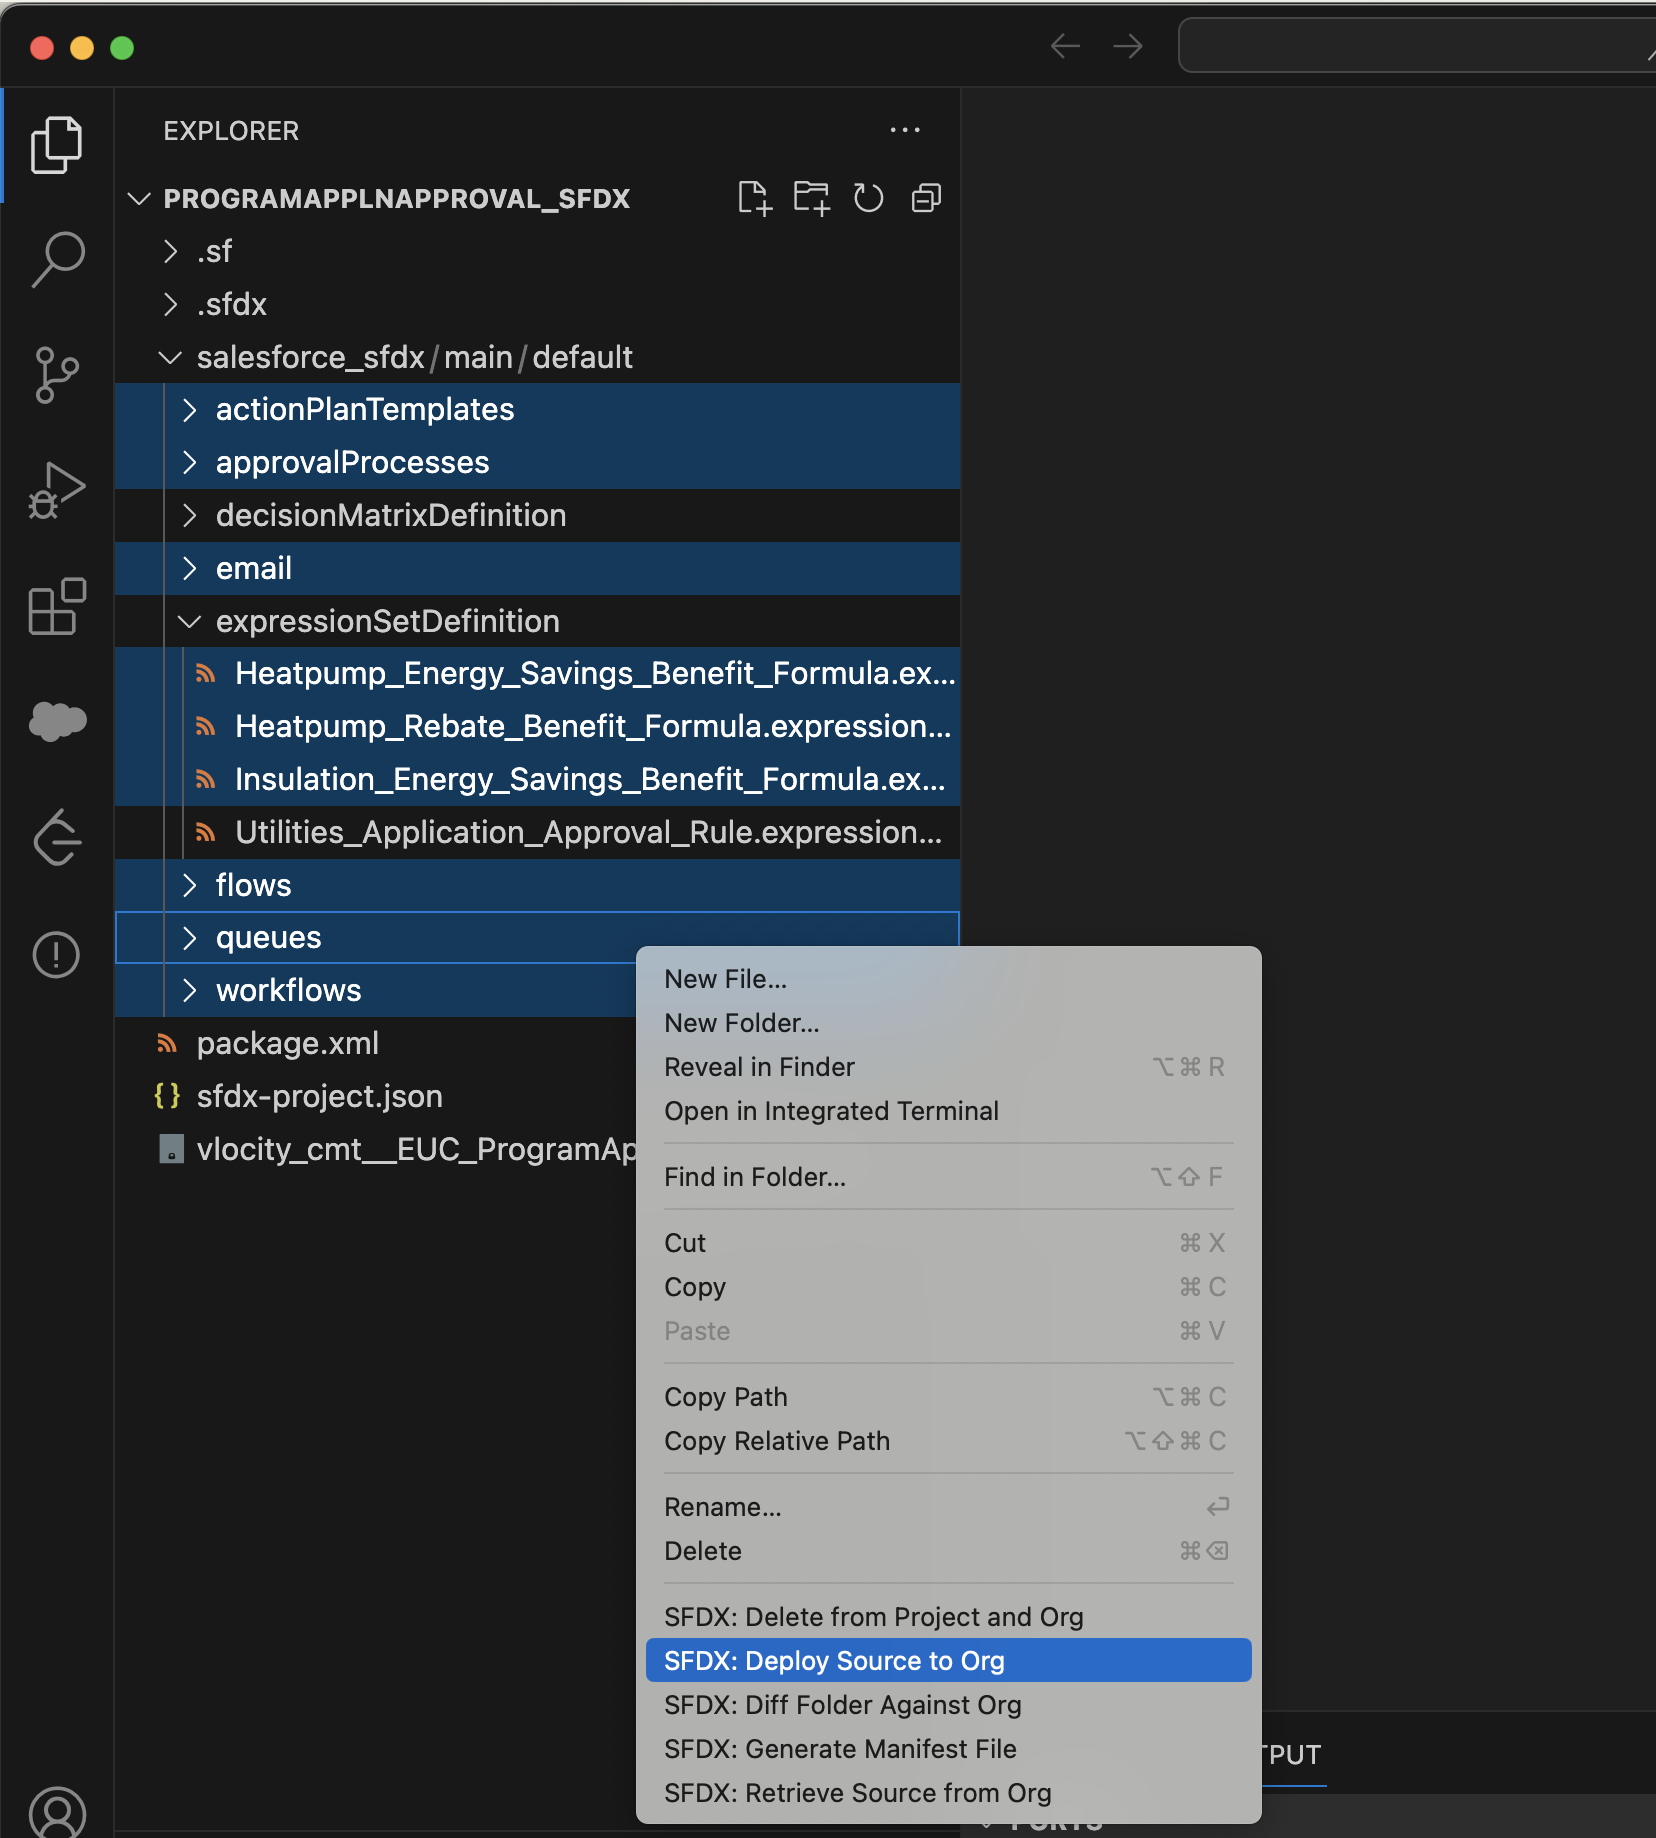The width and height of the screenshot is (1656, 1838).
Task: Choose Rename... from context menu
Action: 948,1507
